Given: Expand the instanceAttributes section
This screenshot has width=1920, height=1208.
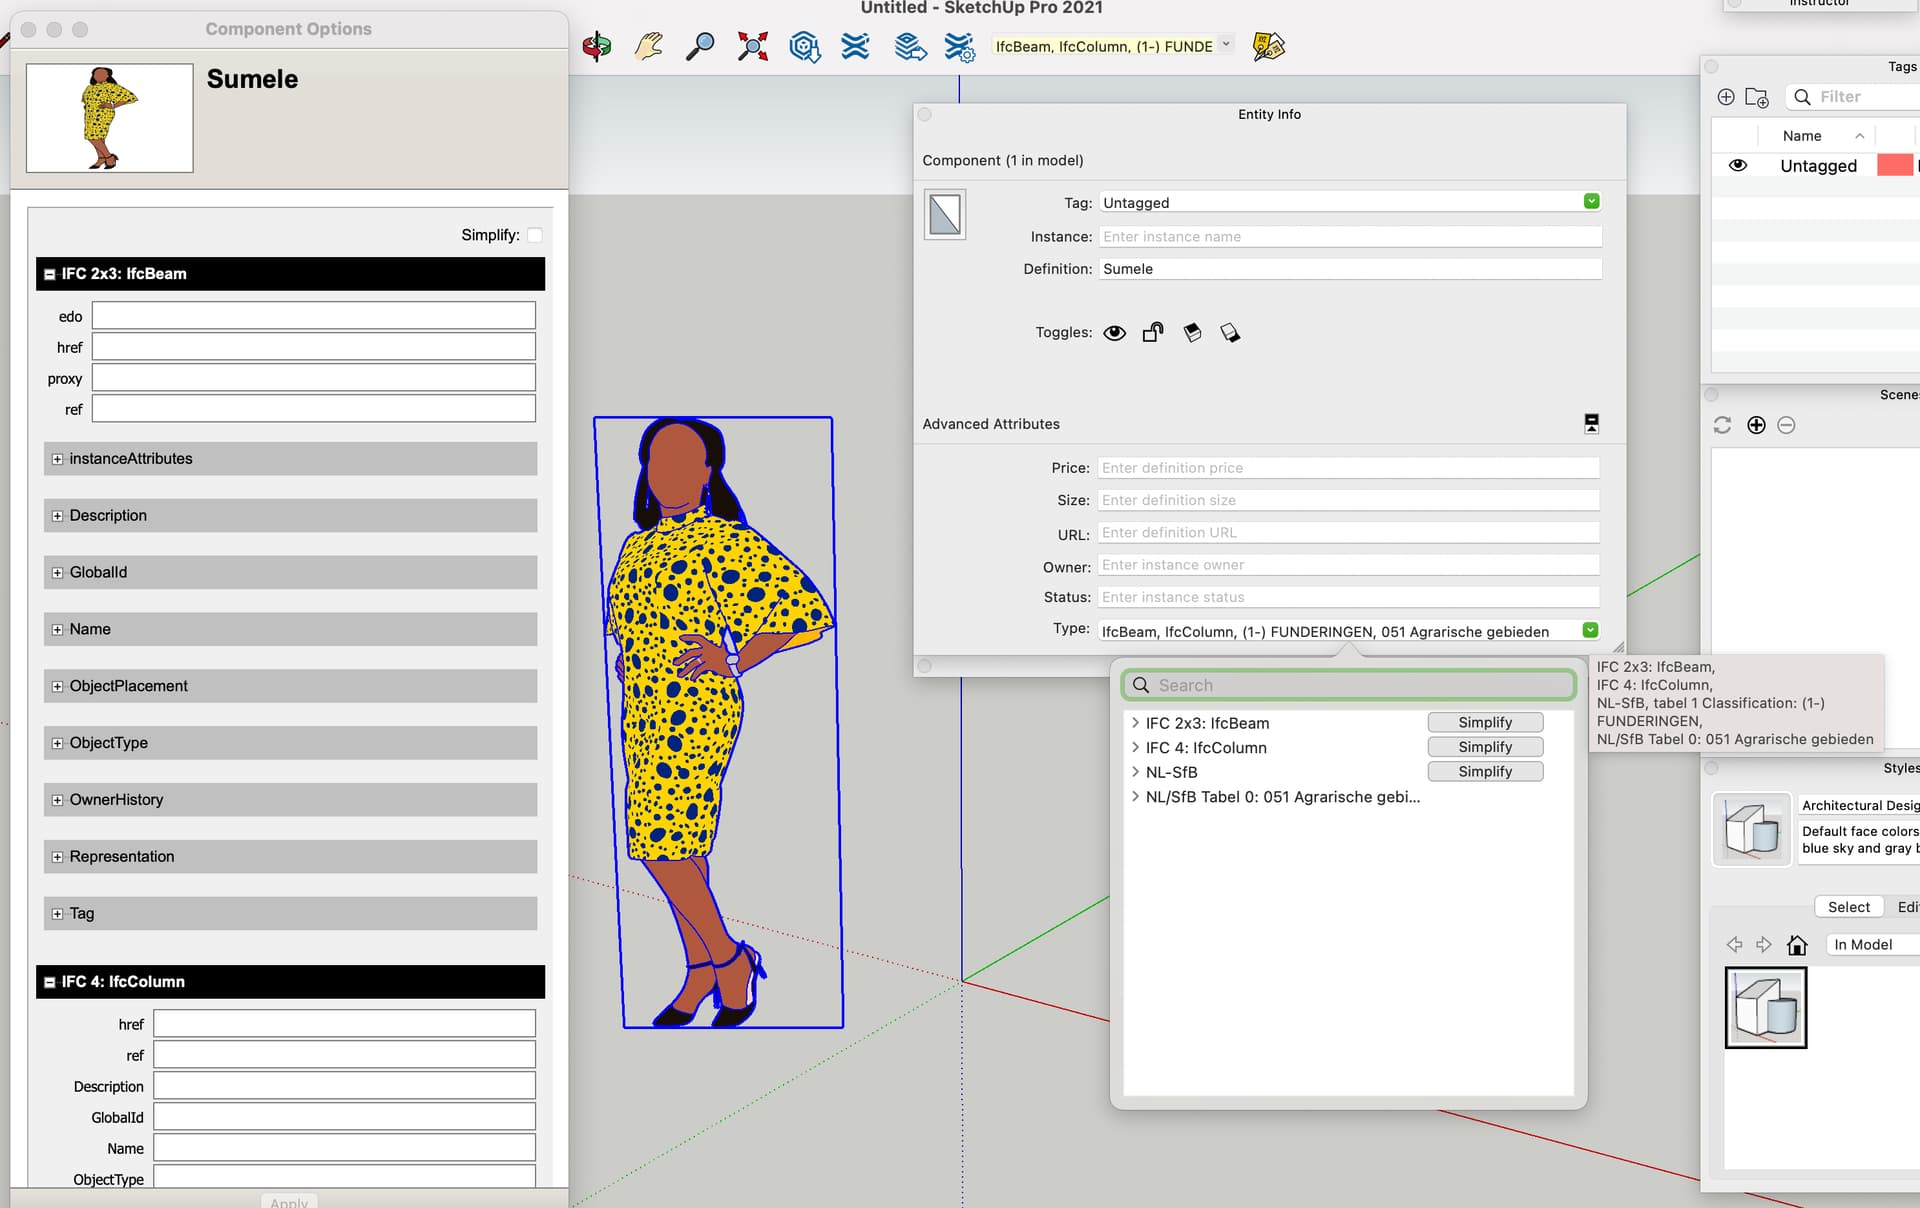Looking at the screenshot, I should coord(57,459).
